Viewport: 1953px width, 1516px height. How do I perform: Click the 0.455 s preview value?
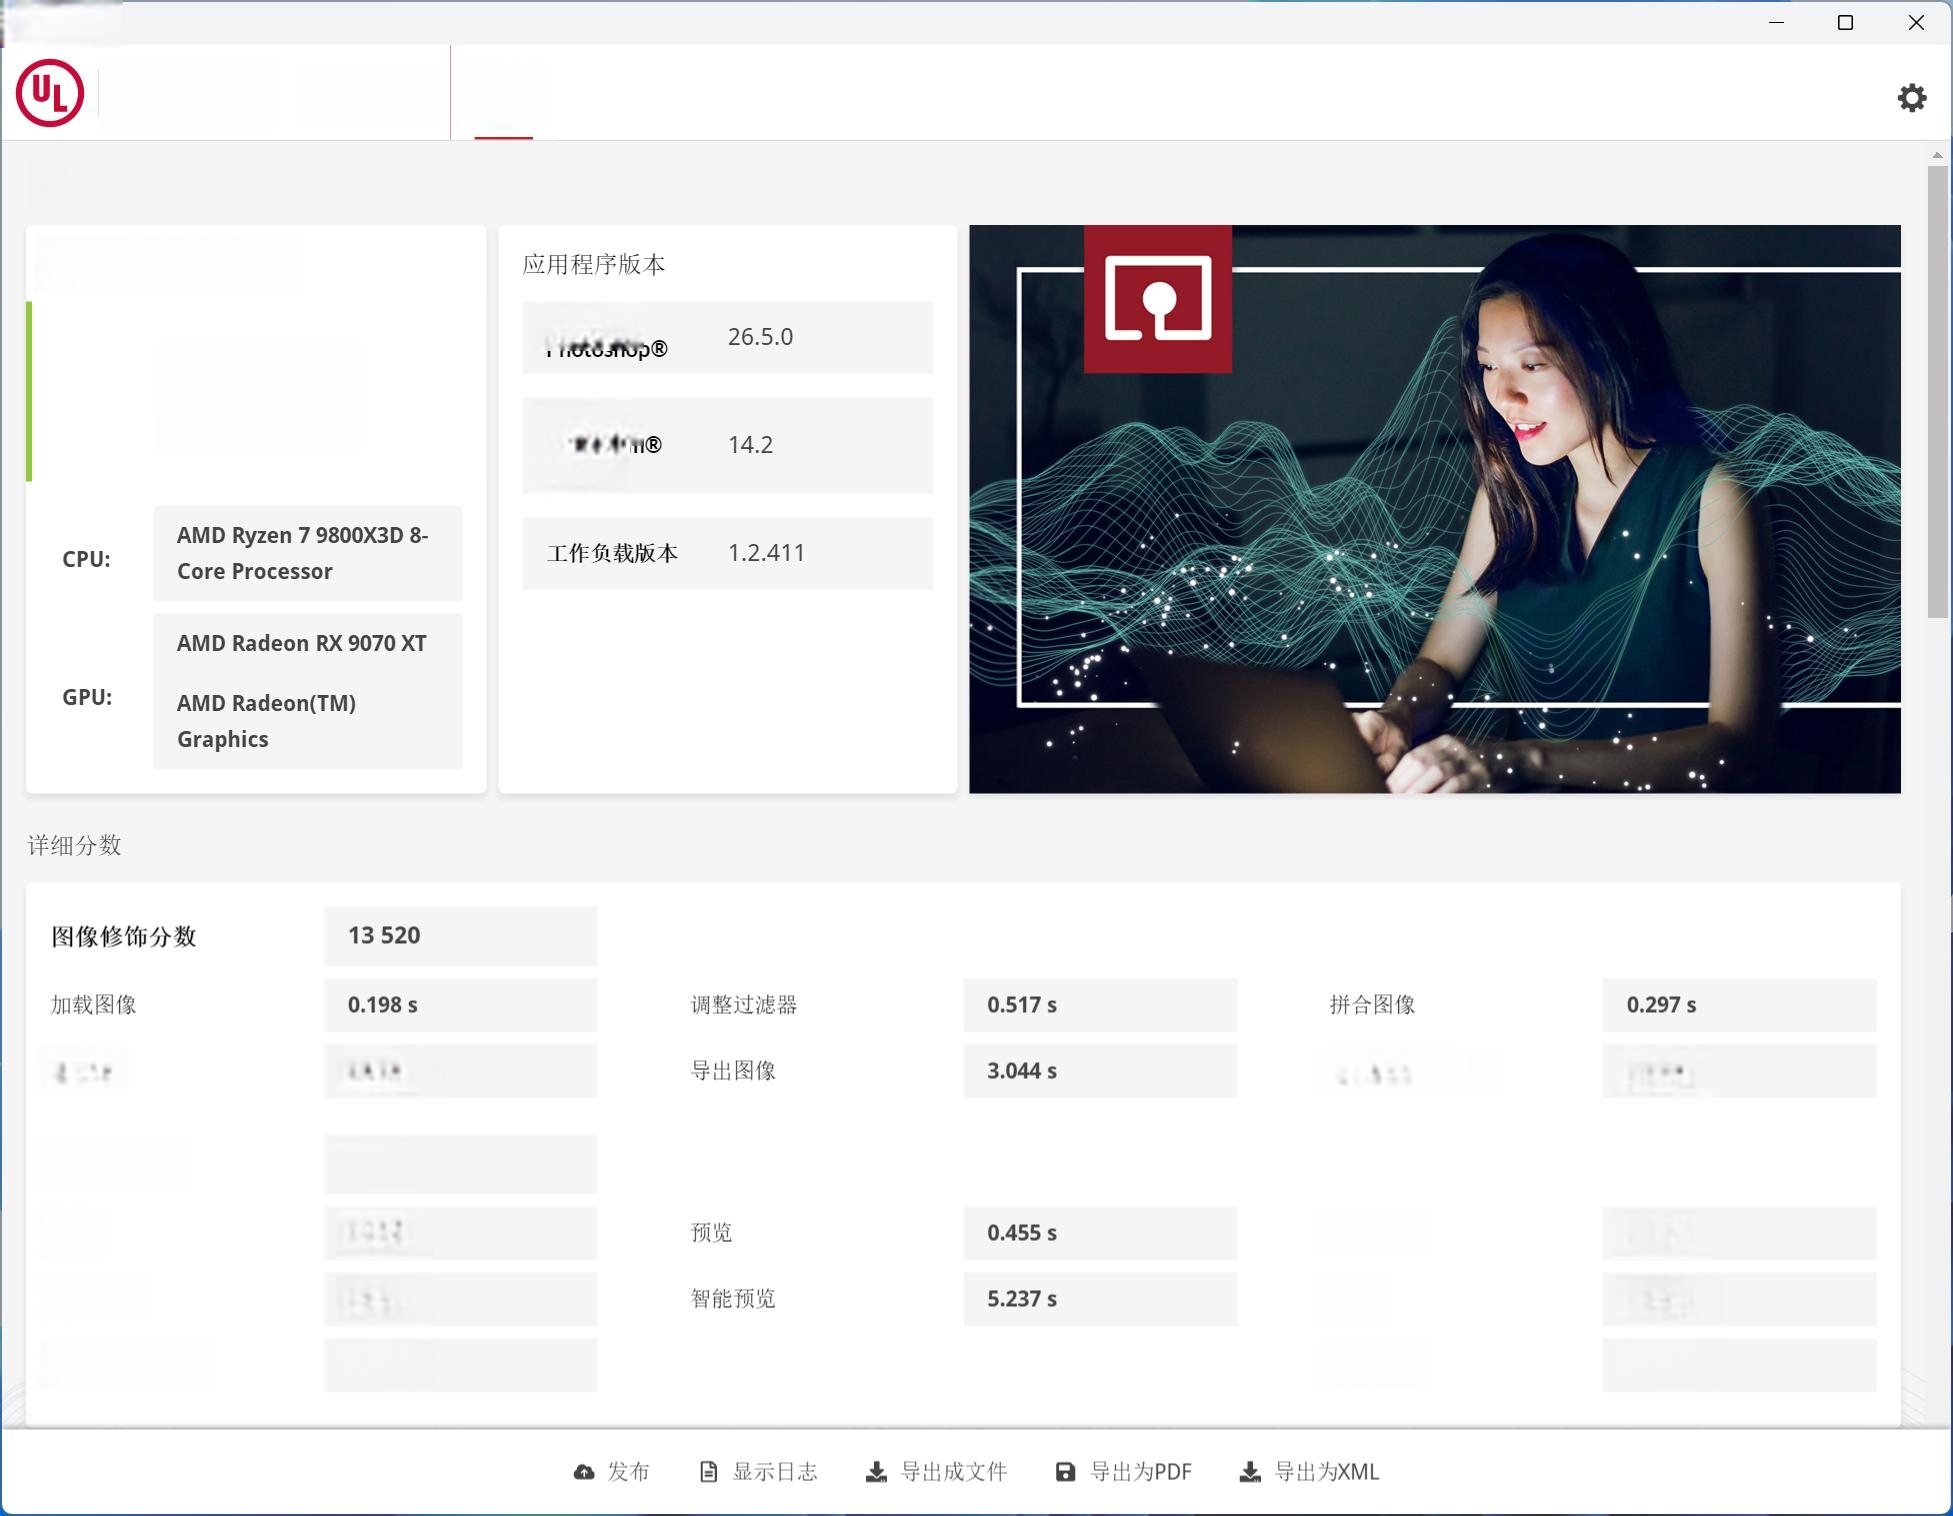[1022, 1233]
